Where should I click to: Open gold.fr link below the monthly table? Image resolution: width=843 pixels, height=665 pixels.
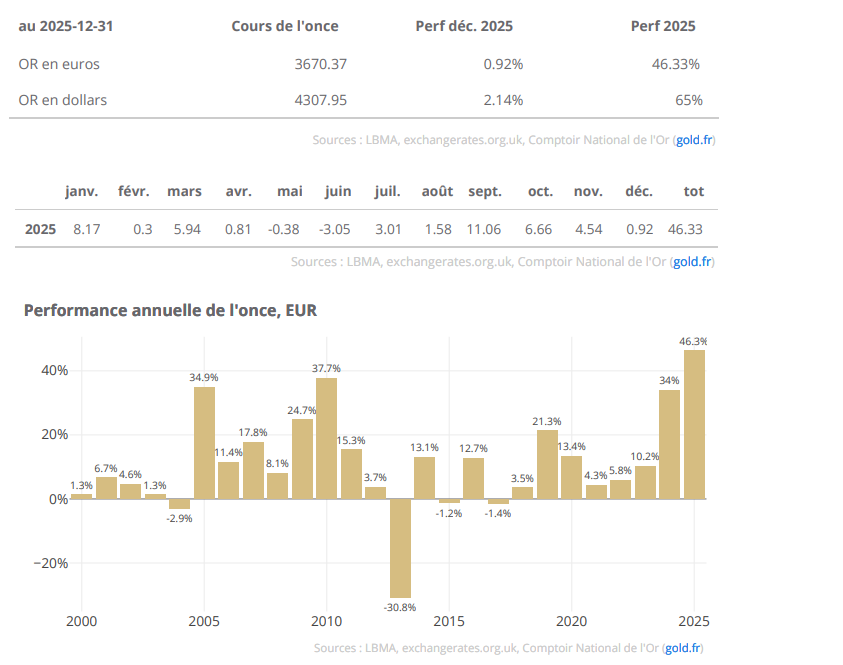pos(692,262)
